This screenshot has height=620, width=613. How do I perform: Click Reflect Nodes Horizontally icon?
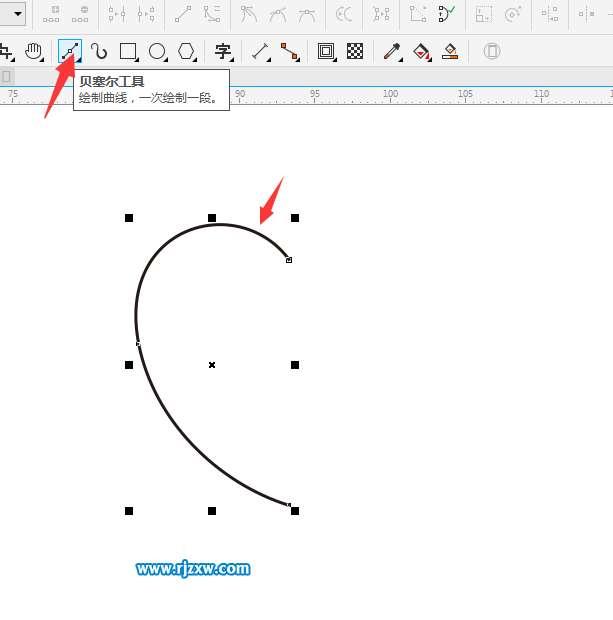[587, 14]
